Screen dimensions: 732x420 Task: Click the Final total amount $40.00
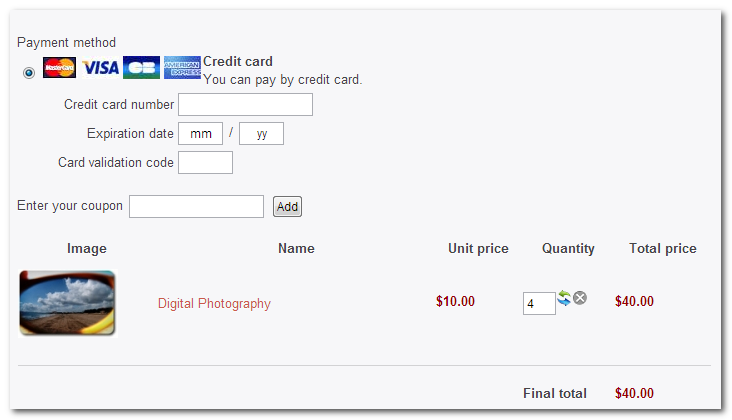click(x=634, y=394)
